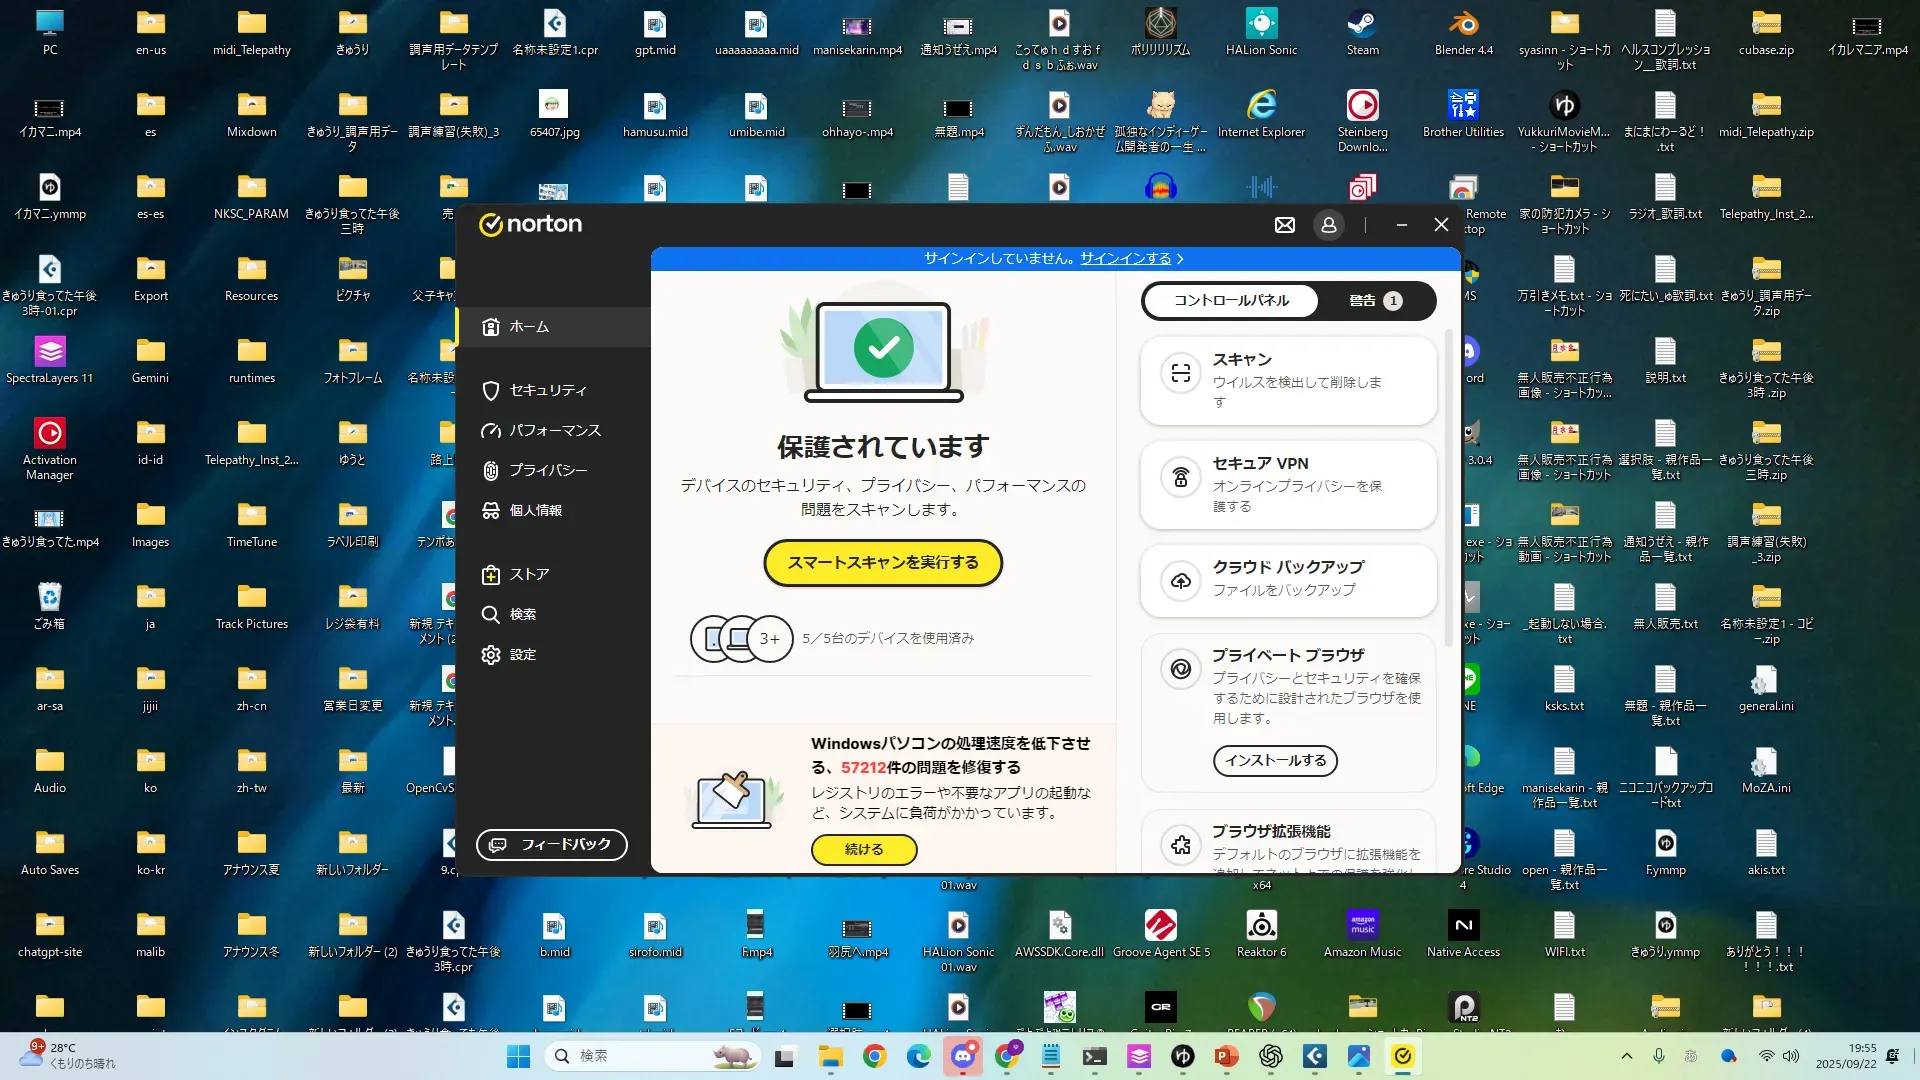Switch to the コントロールパネル toggle tab
Image resolution: width=1920 pixels, height=1080 pixels.
click(x=1231, y=300)
